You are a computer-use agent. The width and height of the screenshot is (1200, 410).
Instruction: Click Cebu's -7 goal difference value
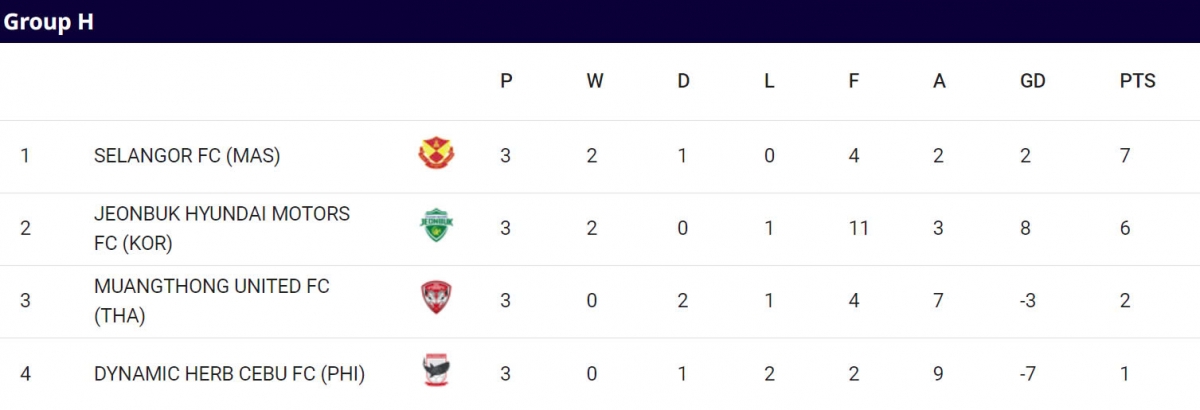[1030, 374]
